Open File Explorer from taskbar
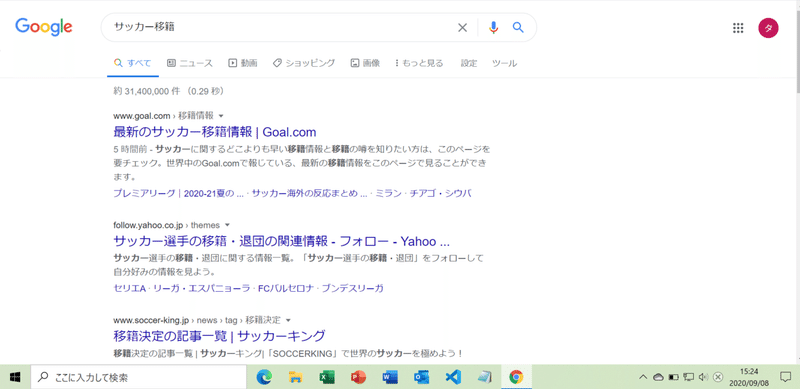Viewport: 800px width, 389px height. coord(295,377)
